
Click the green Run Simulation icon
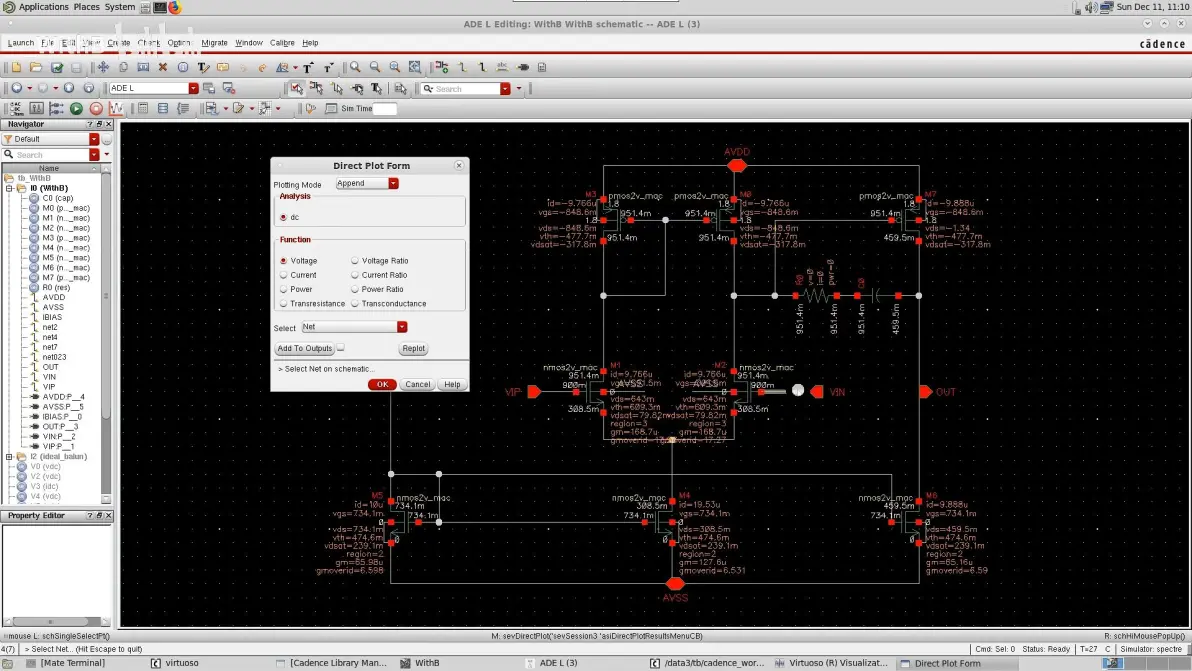pyautogui.click(x=76, y=109)
